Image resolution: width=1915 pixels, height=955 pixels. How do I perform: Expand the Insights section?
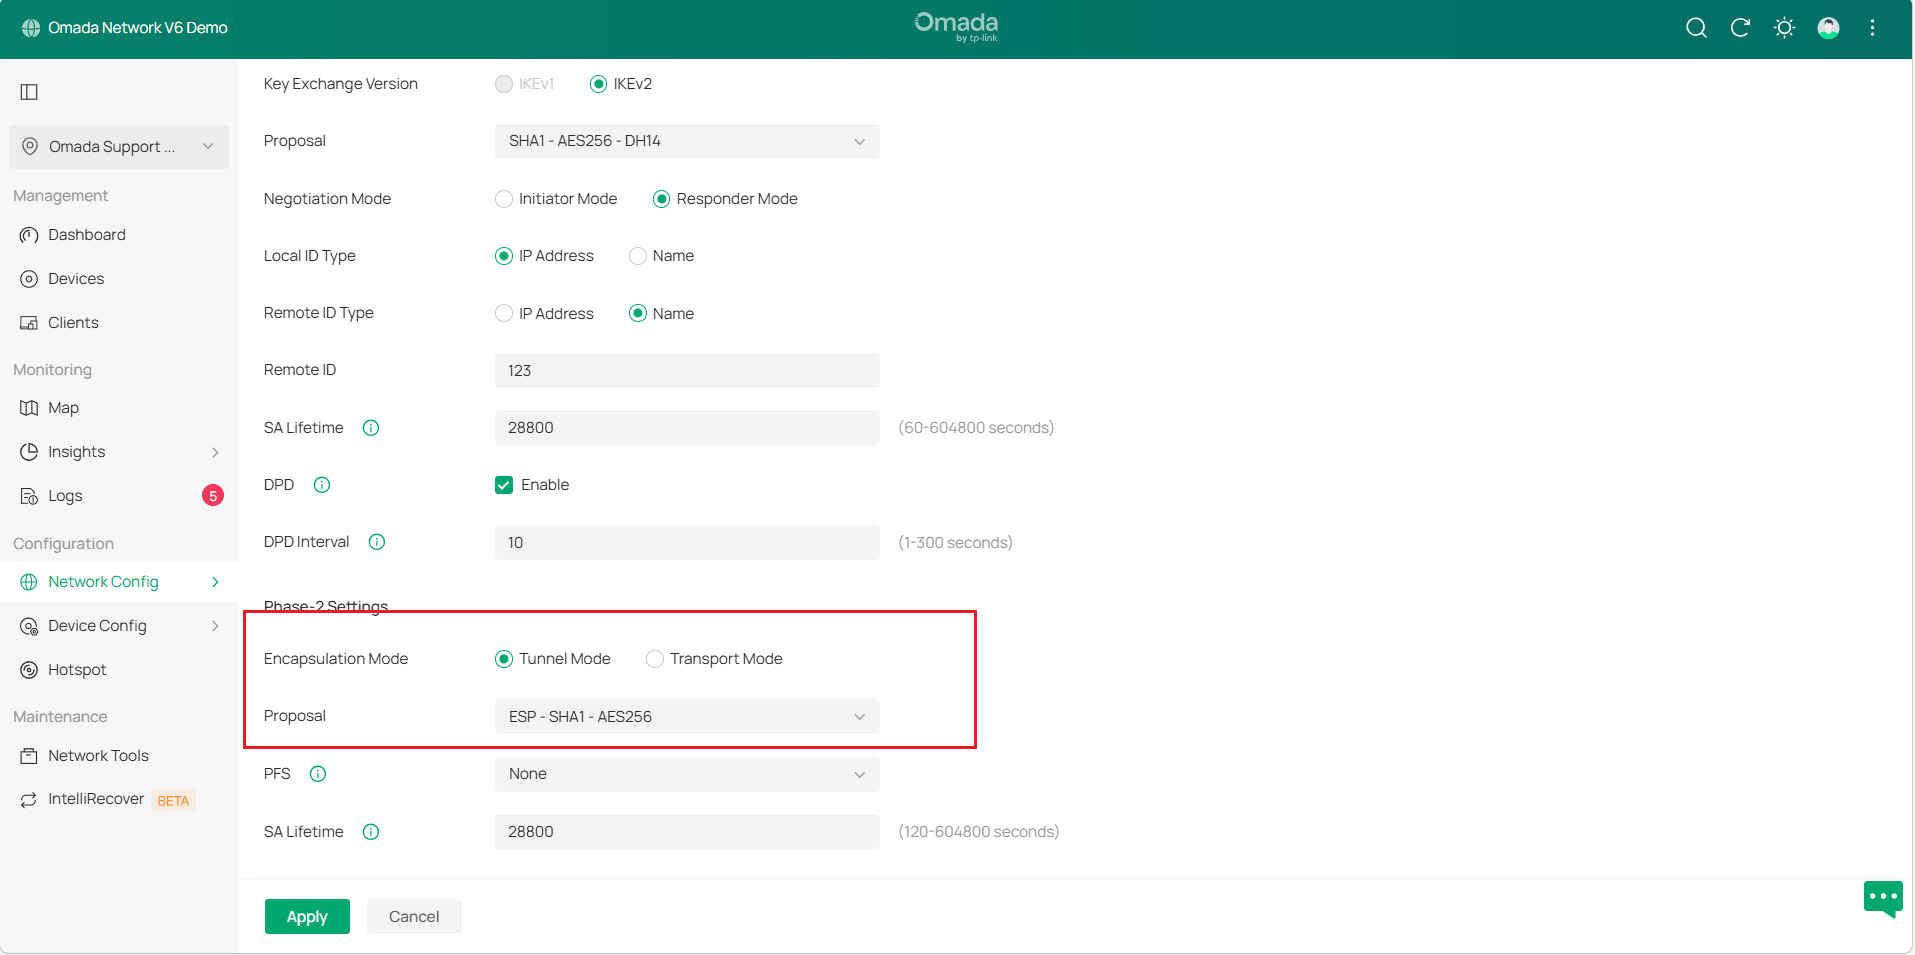(x=76, y=451)
